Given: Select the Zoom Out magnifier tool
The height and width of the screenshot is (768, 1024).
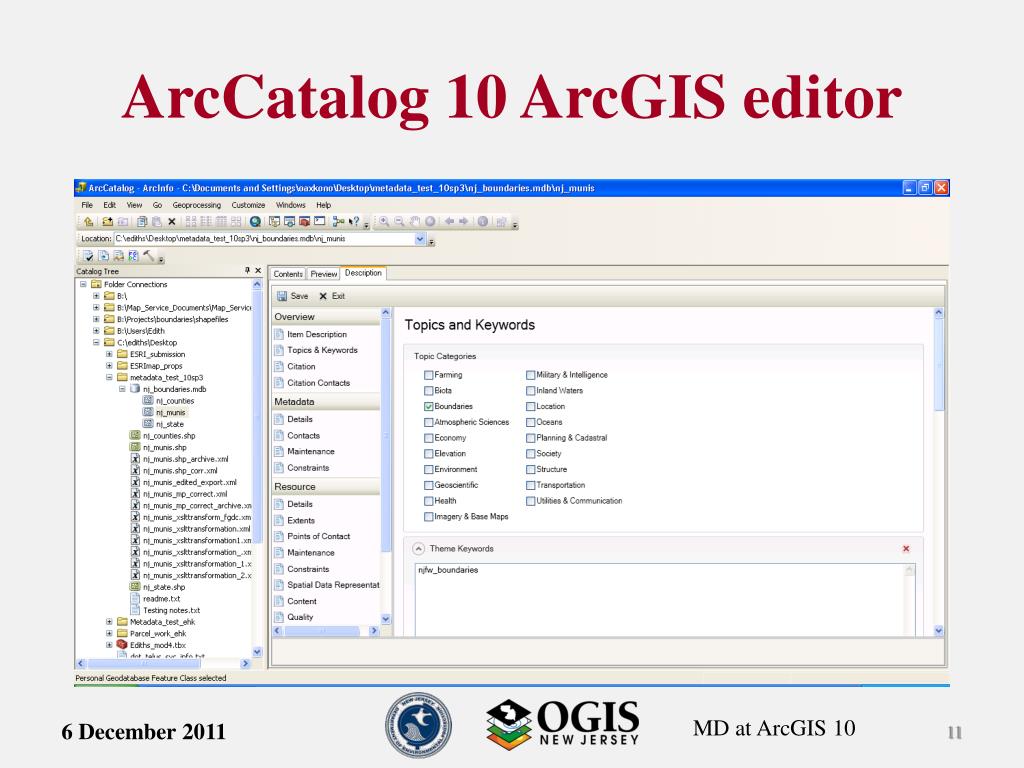Looking at the screenshot, I should point(399,221).
